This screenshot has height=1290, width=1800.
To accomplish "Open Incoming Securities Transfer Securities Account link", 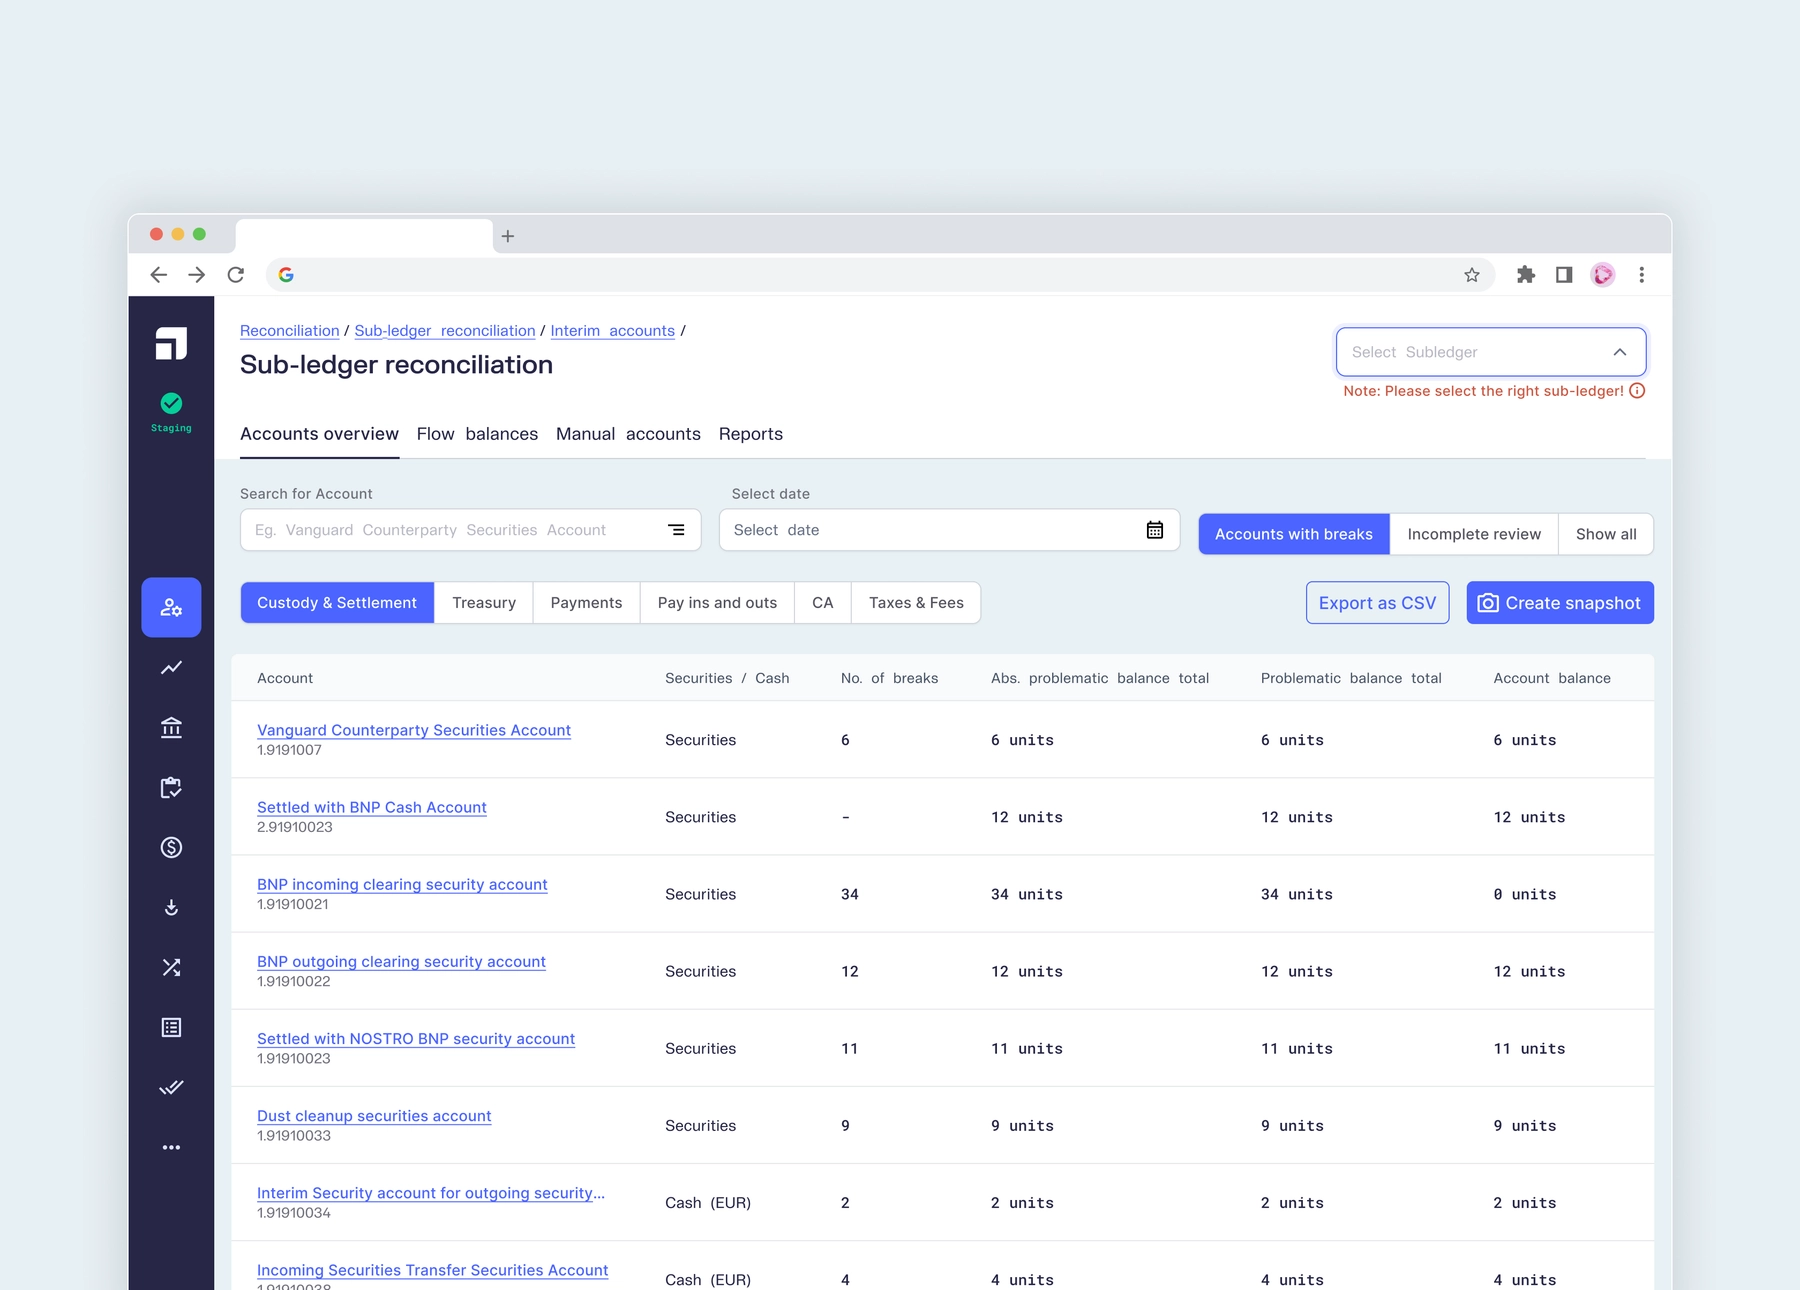I will 432,1270.
